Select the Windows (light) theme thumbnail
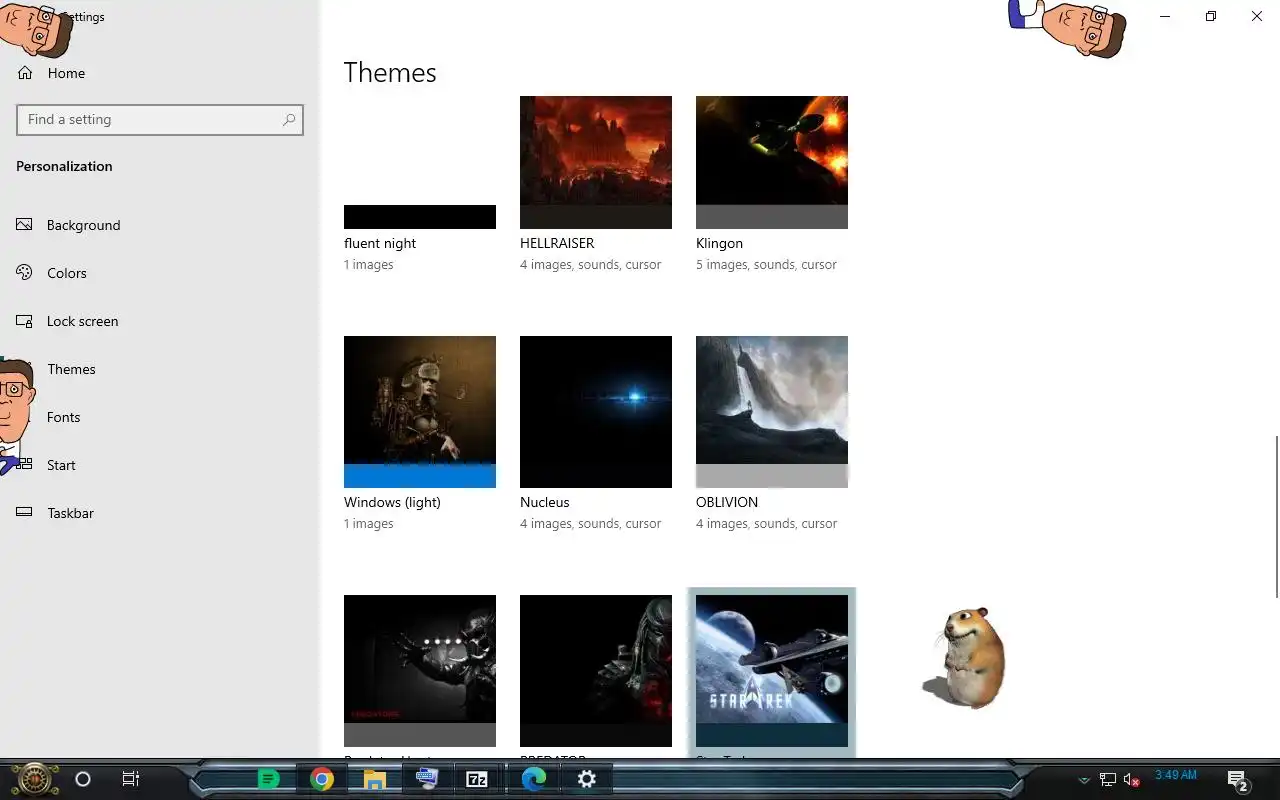The image size is (1280, 800). (420, 412)
